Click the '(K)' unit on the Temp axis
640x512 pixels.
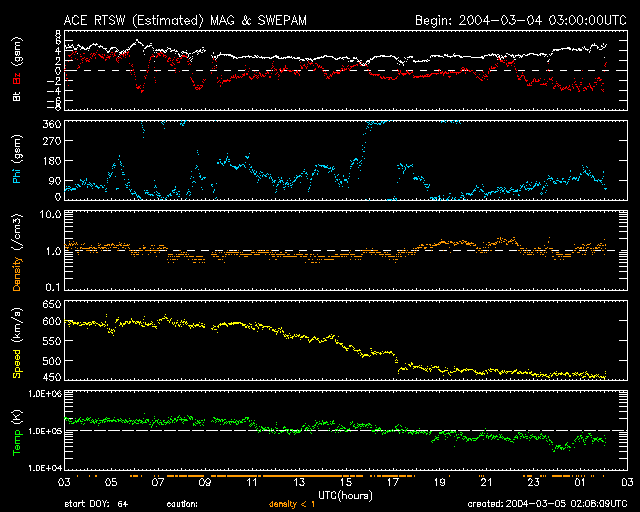17,417
